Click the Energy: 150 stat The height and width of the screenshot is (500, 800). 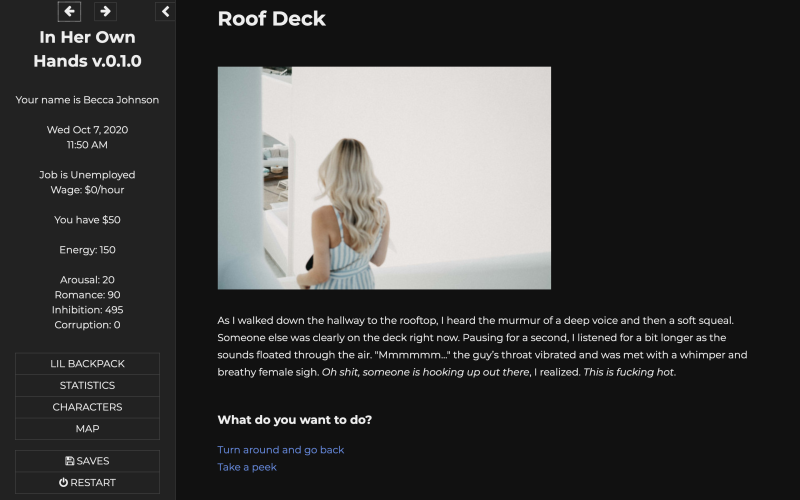(87, 250)
